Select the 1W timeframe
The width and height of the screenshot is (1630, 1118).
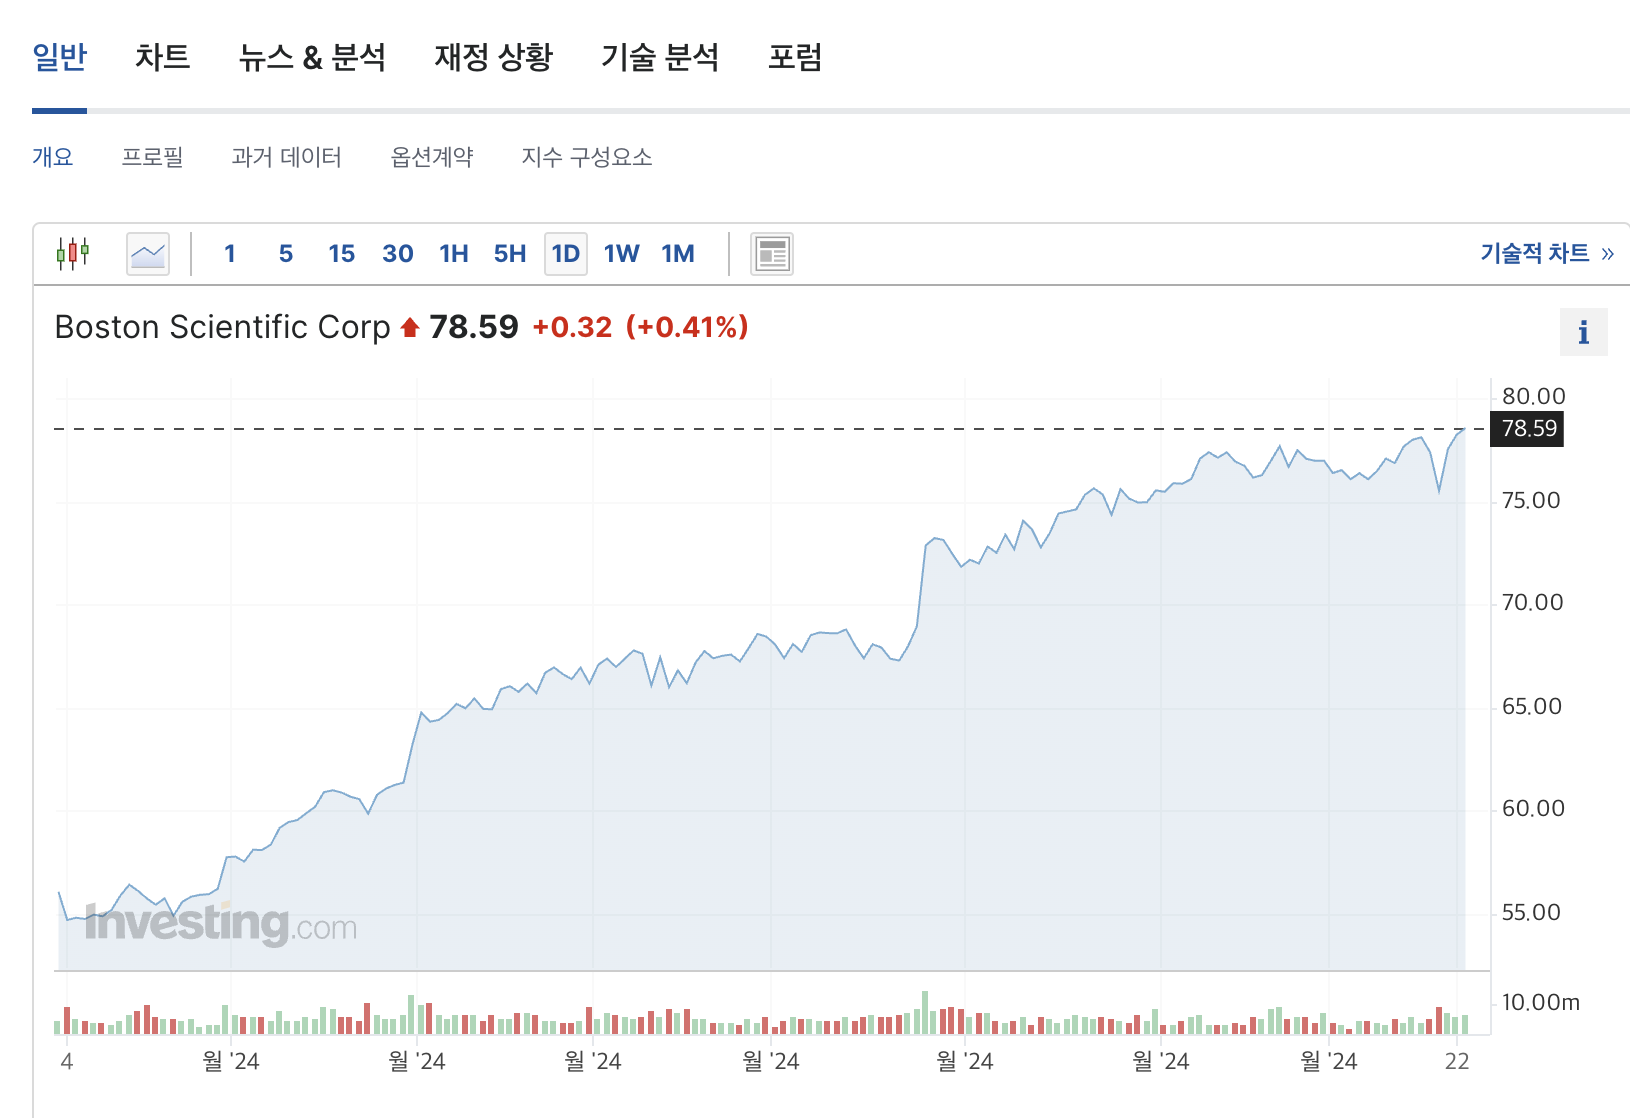[x=622, y=253]
